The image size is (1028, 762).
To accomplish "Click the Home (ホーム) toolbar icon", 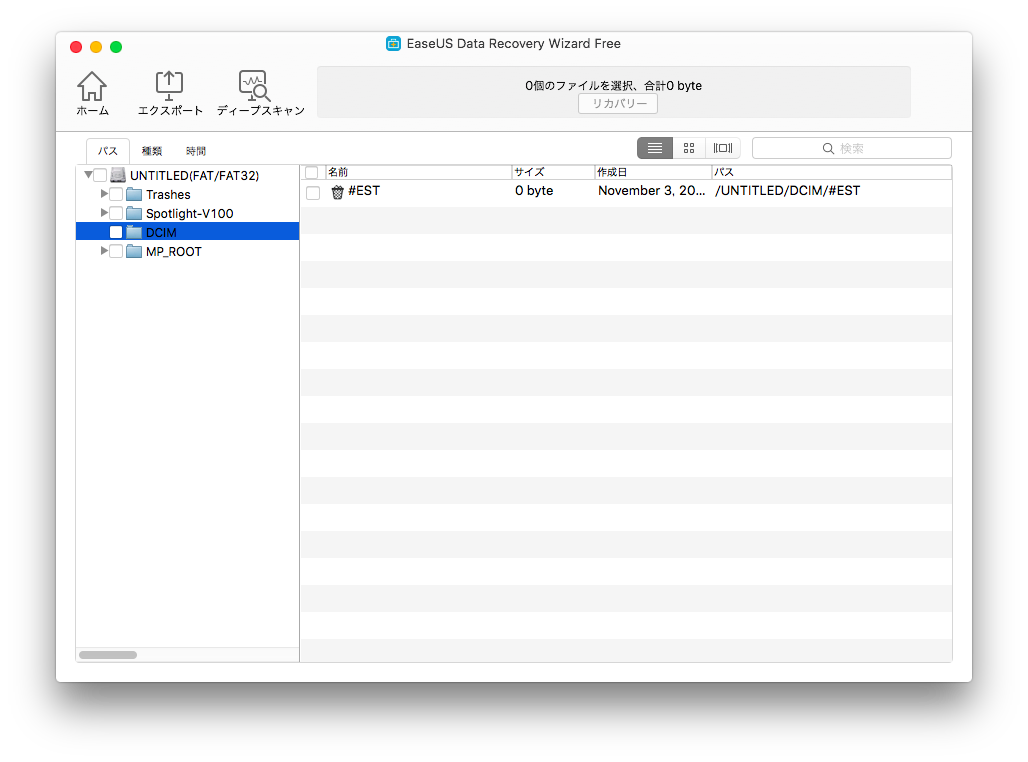I will pos(92,86).
